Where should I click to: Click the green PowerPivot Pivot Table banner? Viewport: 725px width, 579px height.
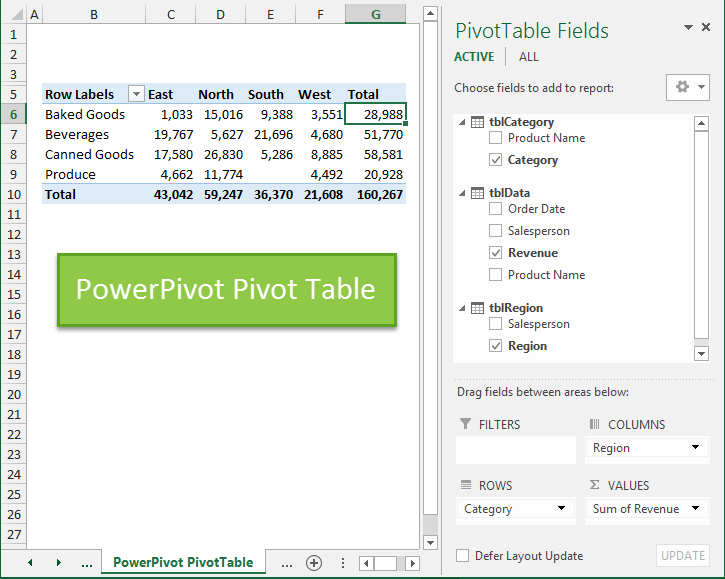point(226,290)
